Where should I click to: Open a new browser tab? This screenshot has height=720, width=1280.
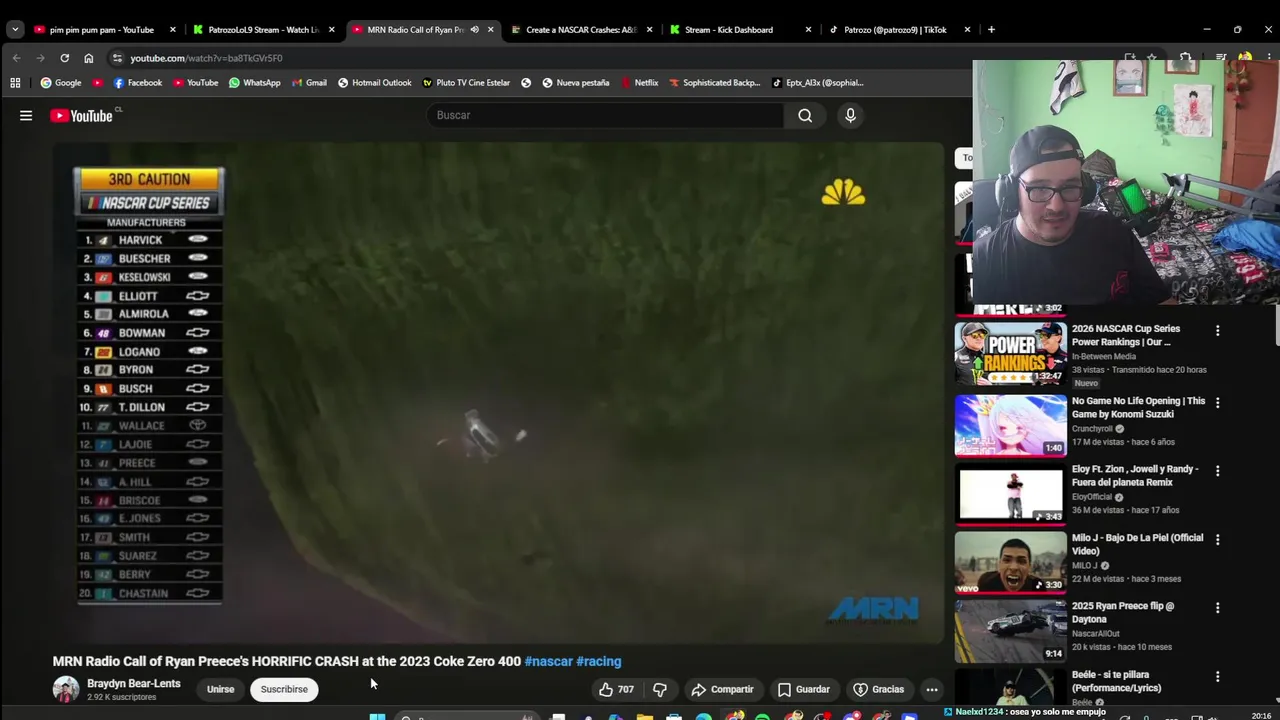(991, 30)
